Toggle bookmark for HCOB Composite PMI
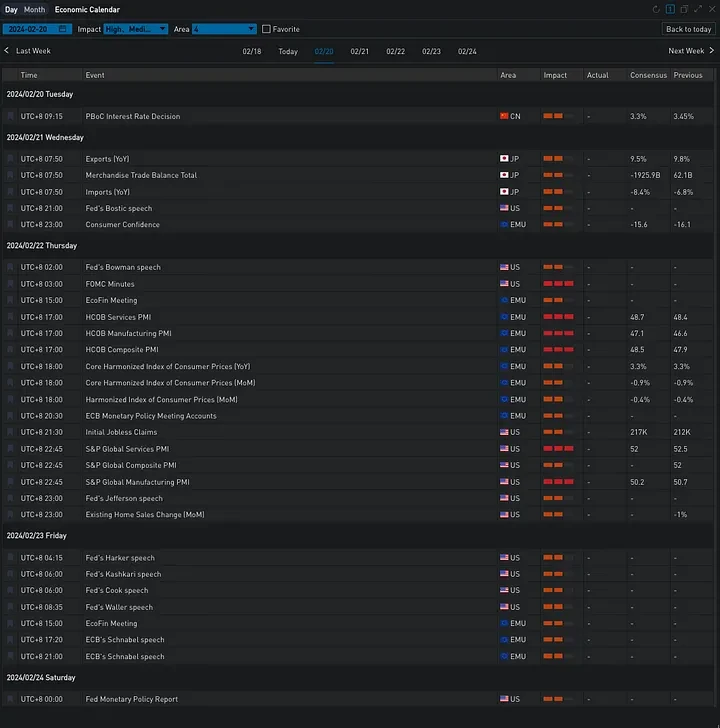The image size is (720, 728). tap(11, 350)
